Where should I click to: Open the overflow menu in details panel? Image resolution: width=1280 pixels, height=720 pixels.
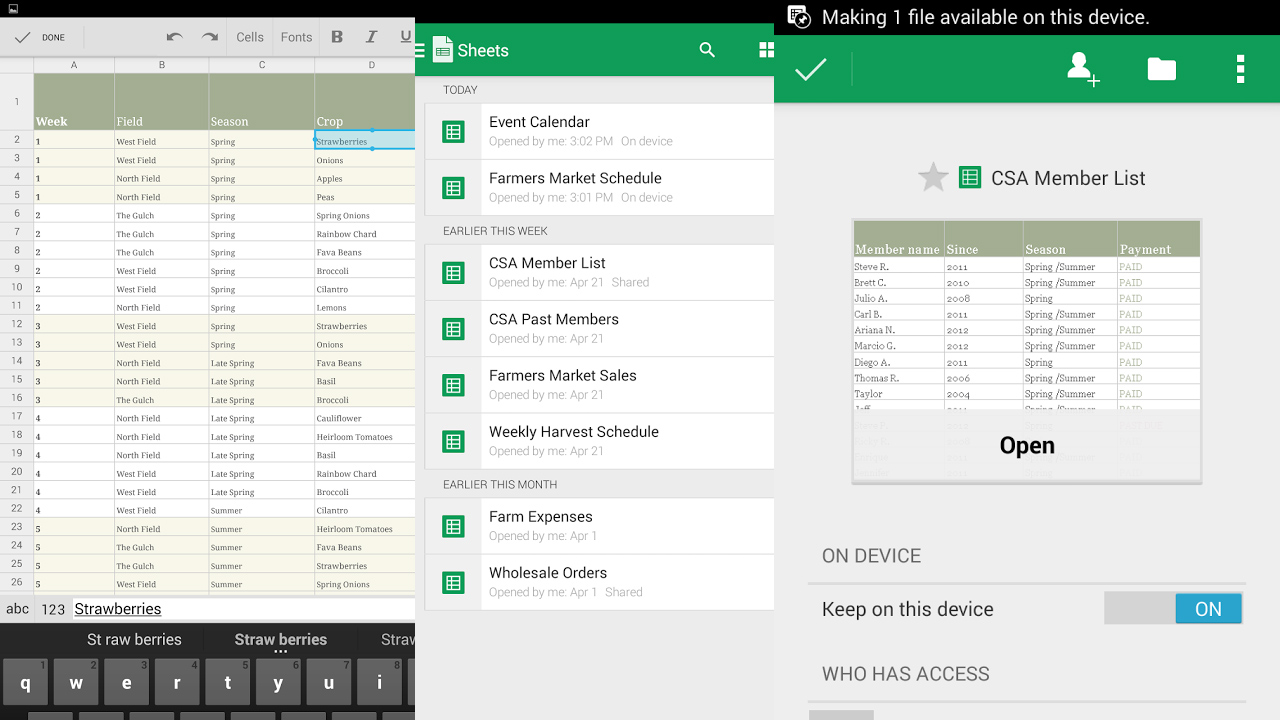[x=1241, y=69]
